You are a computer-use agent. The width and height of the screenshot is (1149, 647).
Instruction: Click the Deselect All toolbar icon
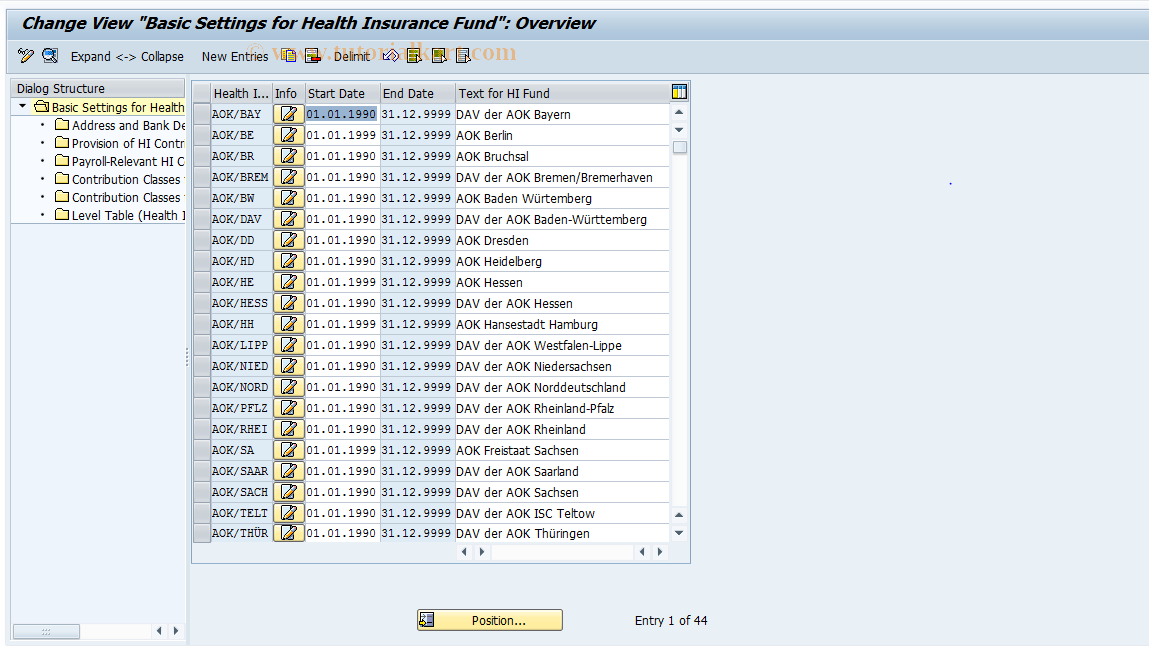coord(463,56)
